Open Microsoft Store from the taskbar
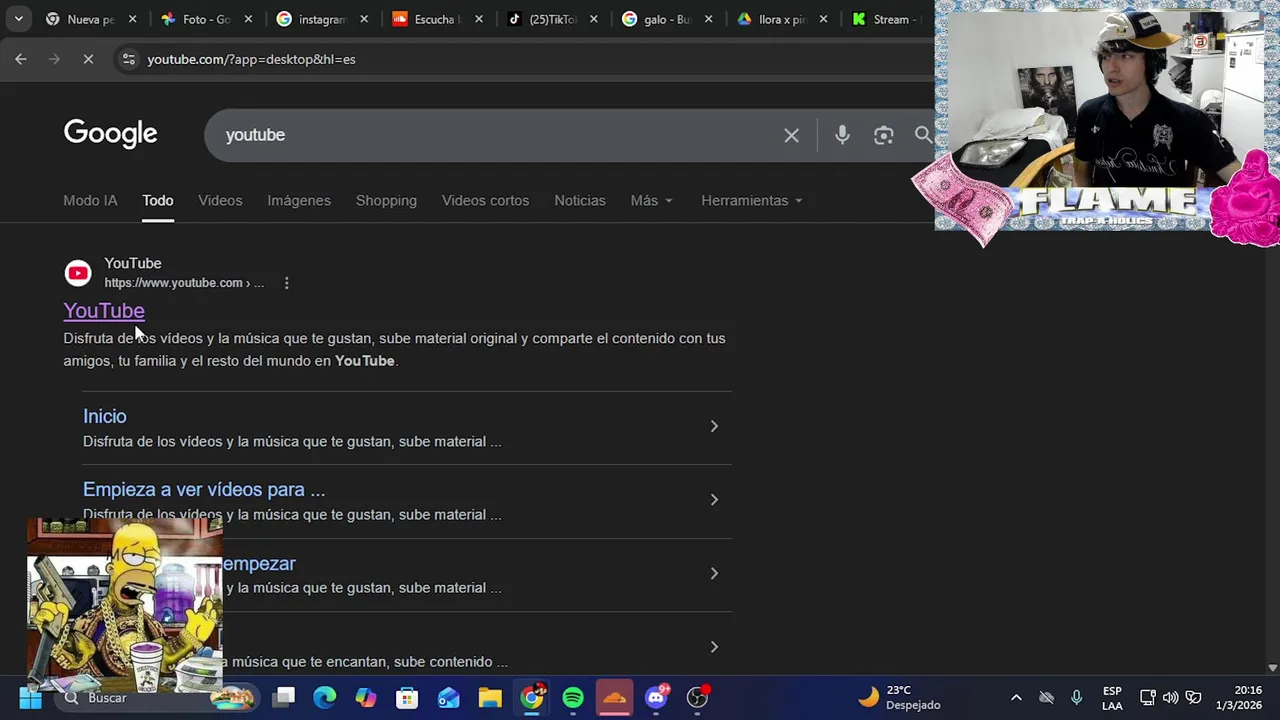1280x720 pixels. point(407,697)
